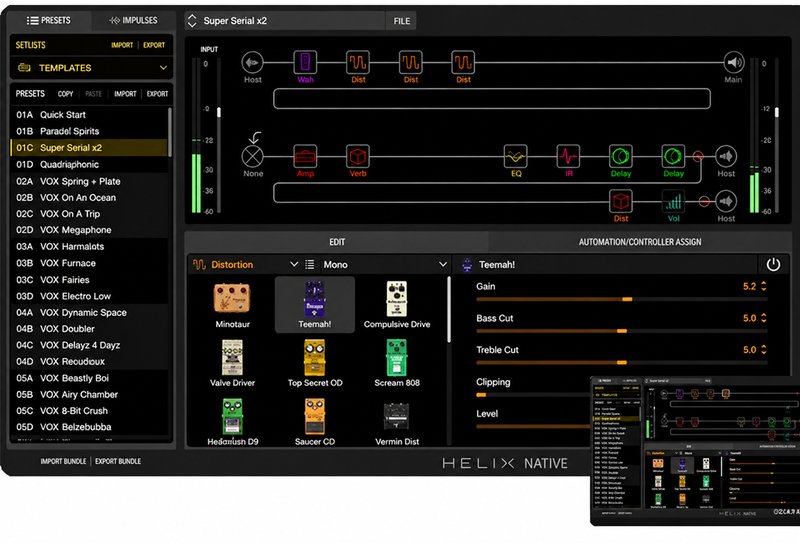The height and width of the screenshot is (543, 800).
Task: Adjust the Gain value stepper
Action: click(x=764, y=286)
